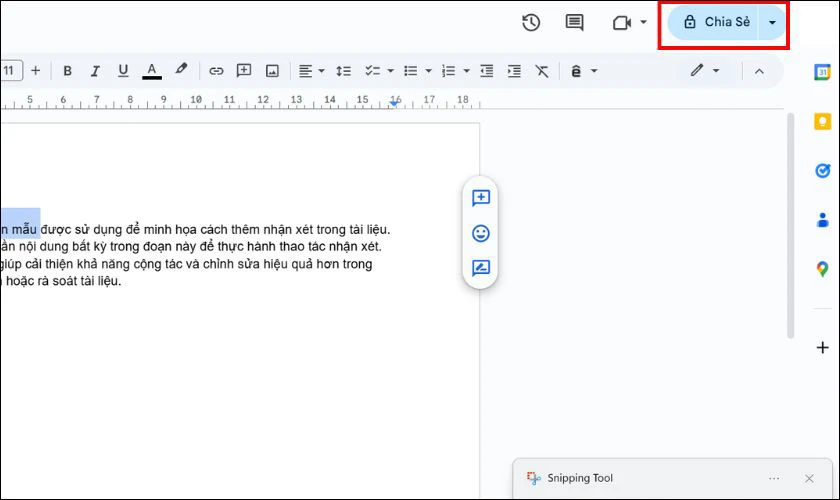Click highlighted word 'mẫu' in document

tap(24, 230)
